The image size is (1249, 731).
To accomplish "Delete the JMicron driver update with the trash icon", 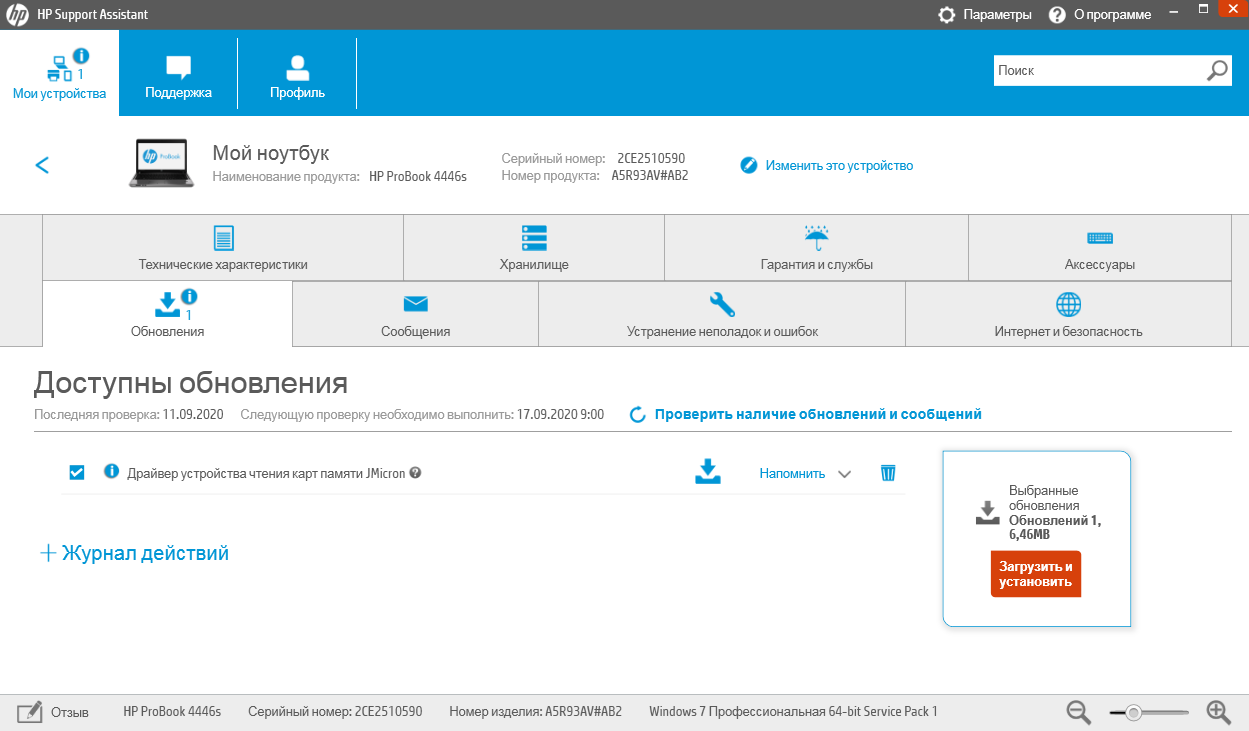I will pyautogui.click(x=888, y=473).
